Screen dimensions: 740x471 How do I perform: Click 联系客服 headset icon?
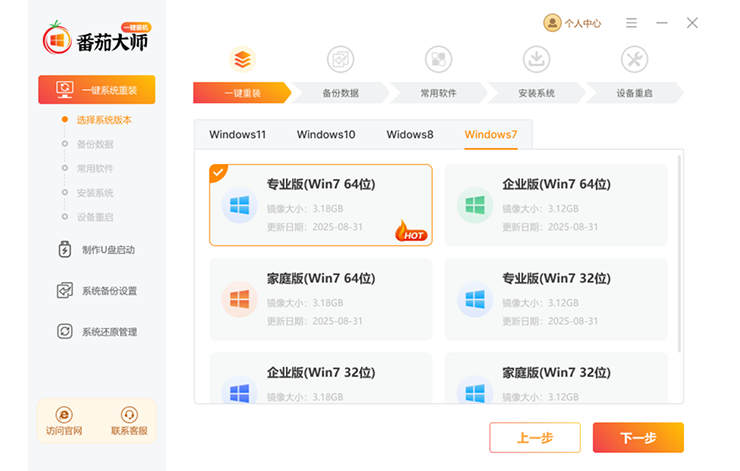point(129,415)
